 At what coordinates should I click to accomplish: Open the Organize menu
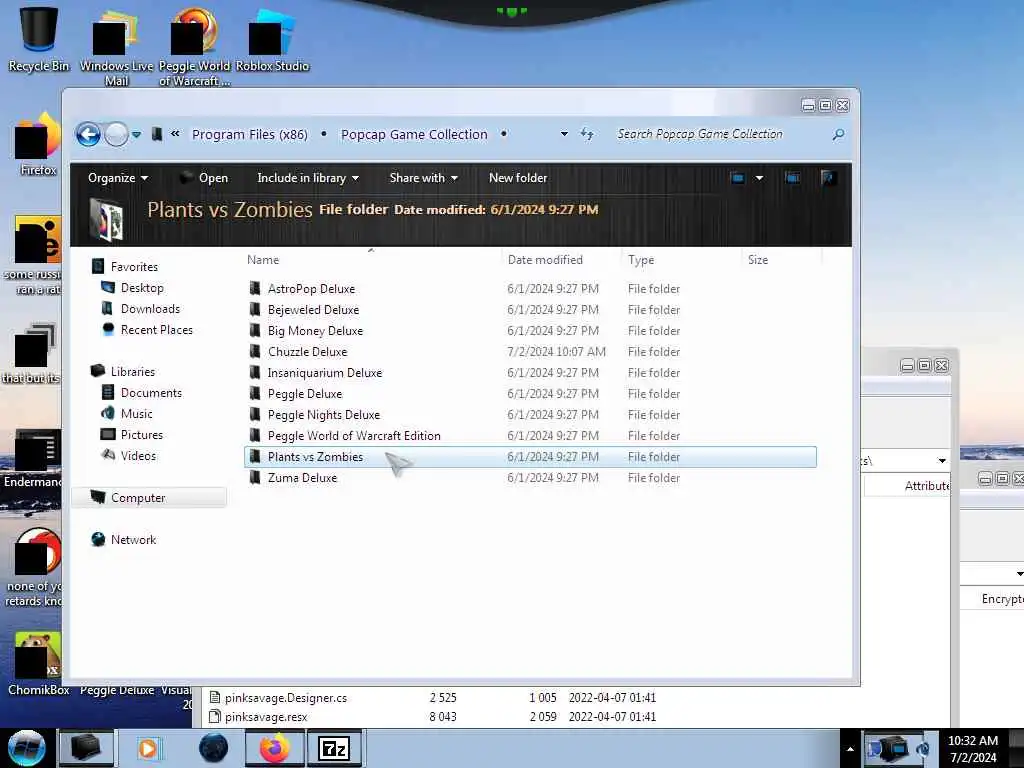pos(118,178)
